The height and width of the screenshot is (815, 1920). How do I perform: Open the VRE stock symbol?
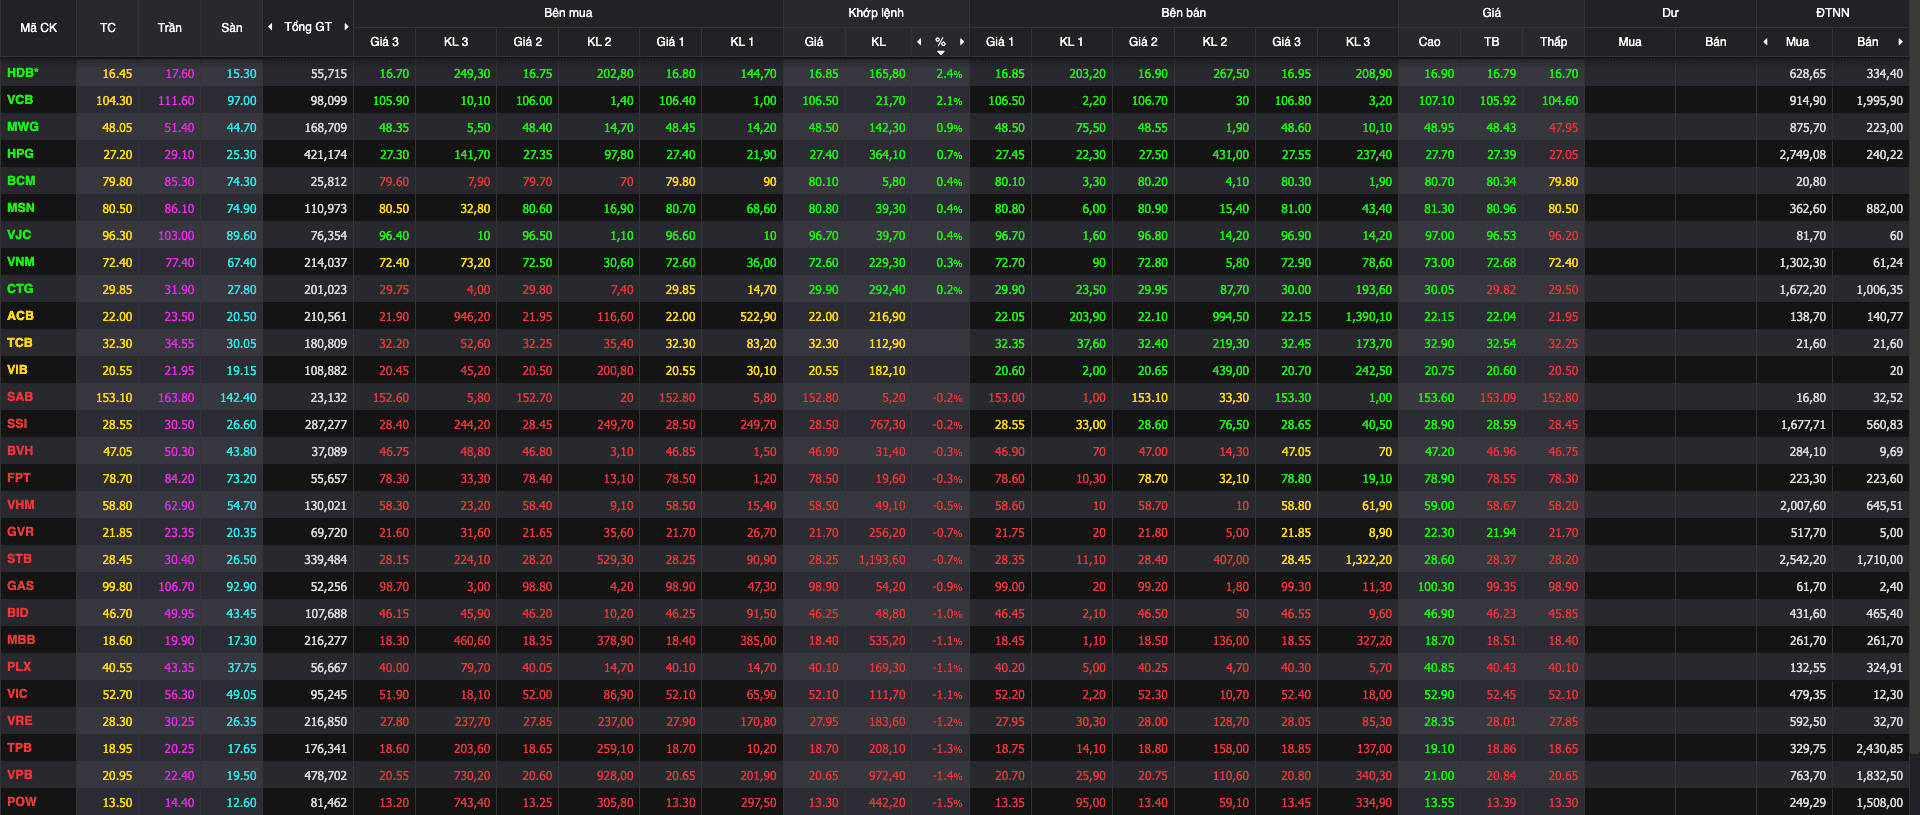20,721
